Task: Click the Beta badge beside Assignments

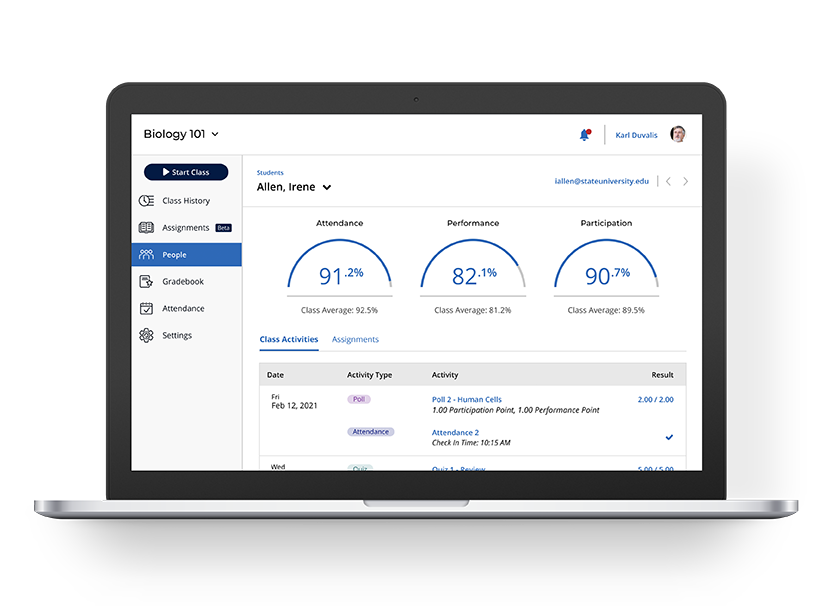Action: 223,228
